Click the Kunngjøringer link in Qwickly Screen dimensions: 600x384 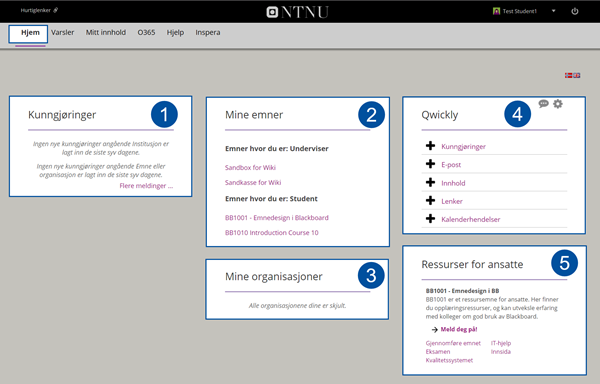pyautogui.click(x=463, y=146)
